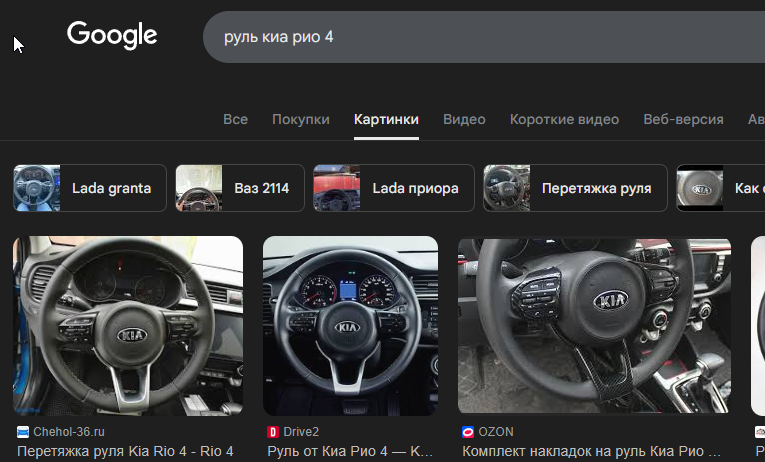
Task: Pick the 'Перетяжка руля' suggestion chip
Action: click(575, 188)
